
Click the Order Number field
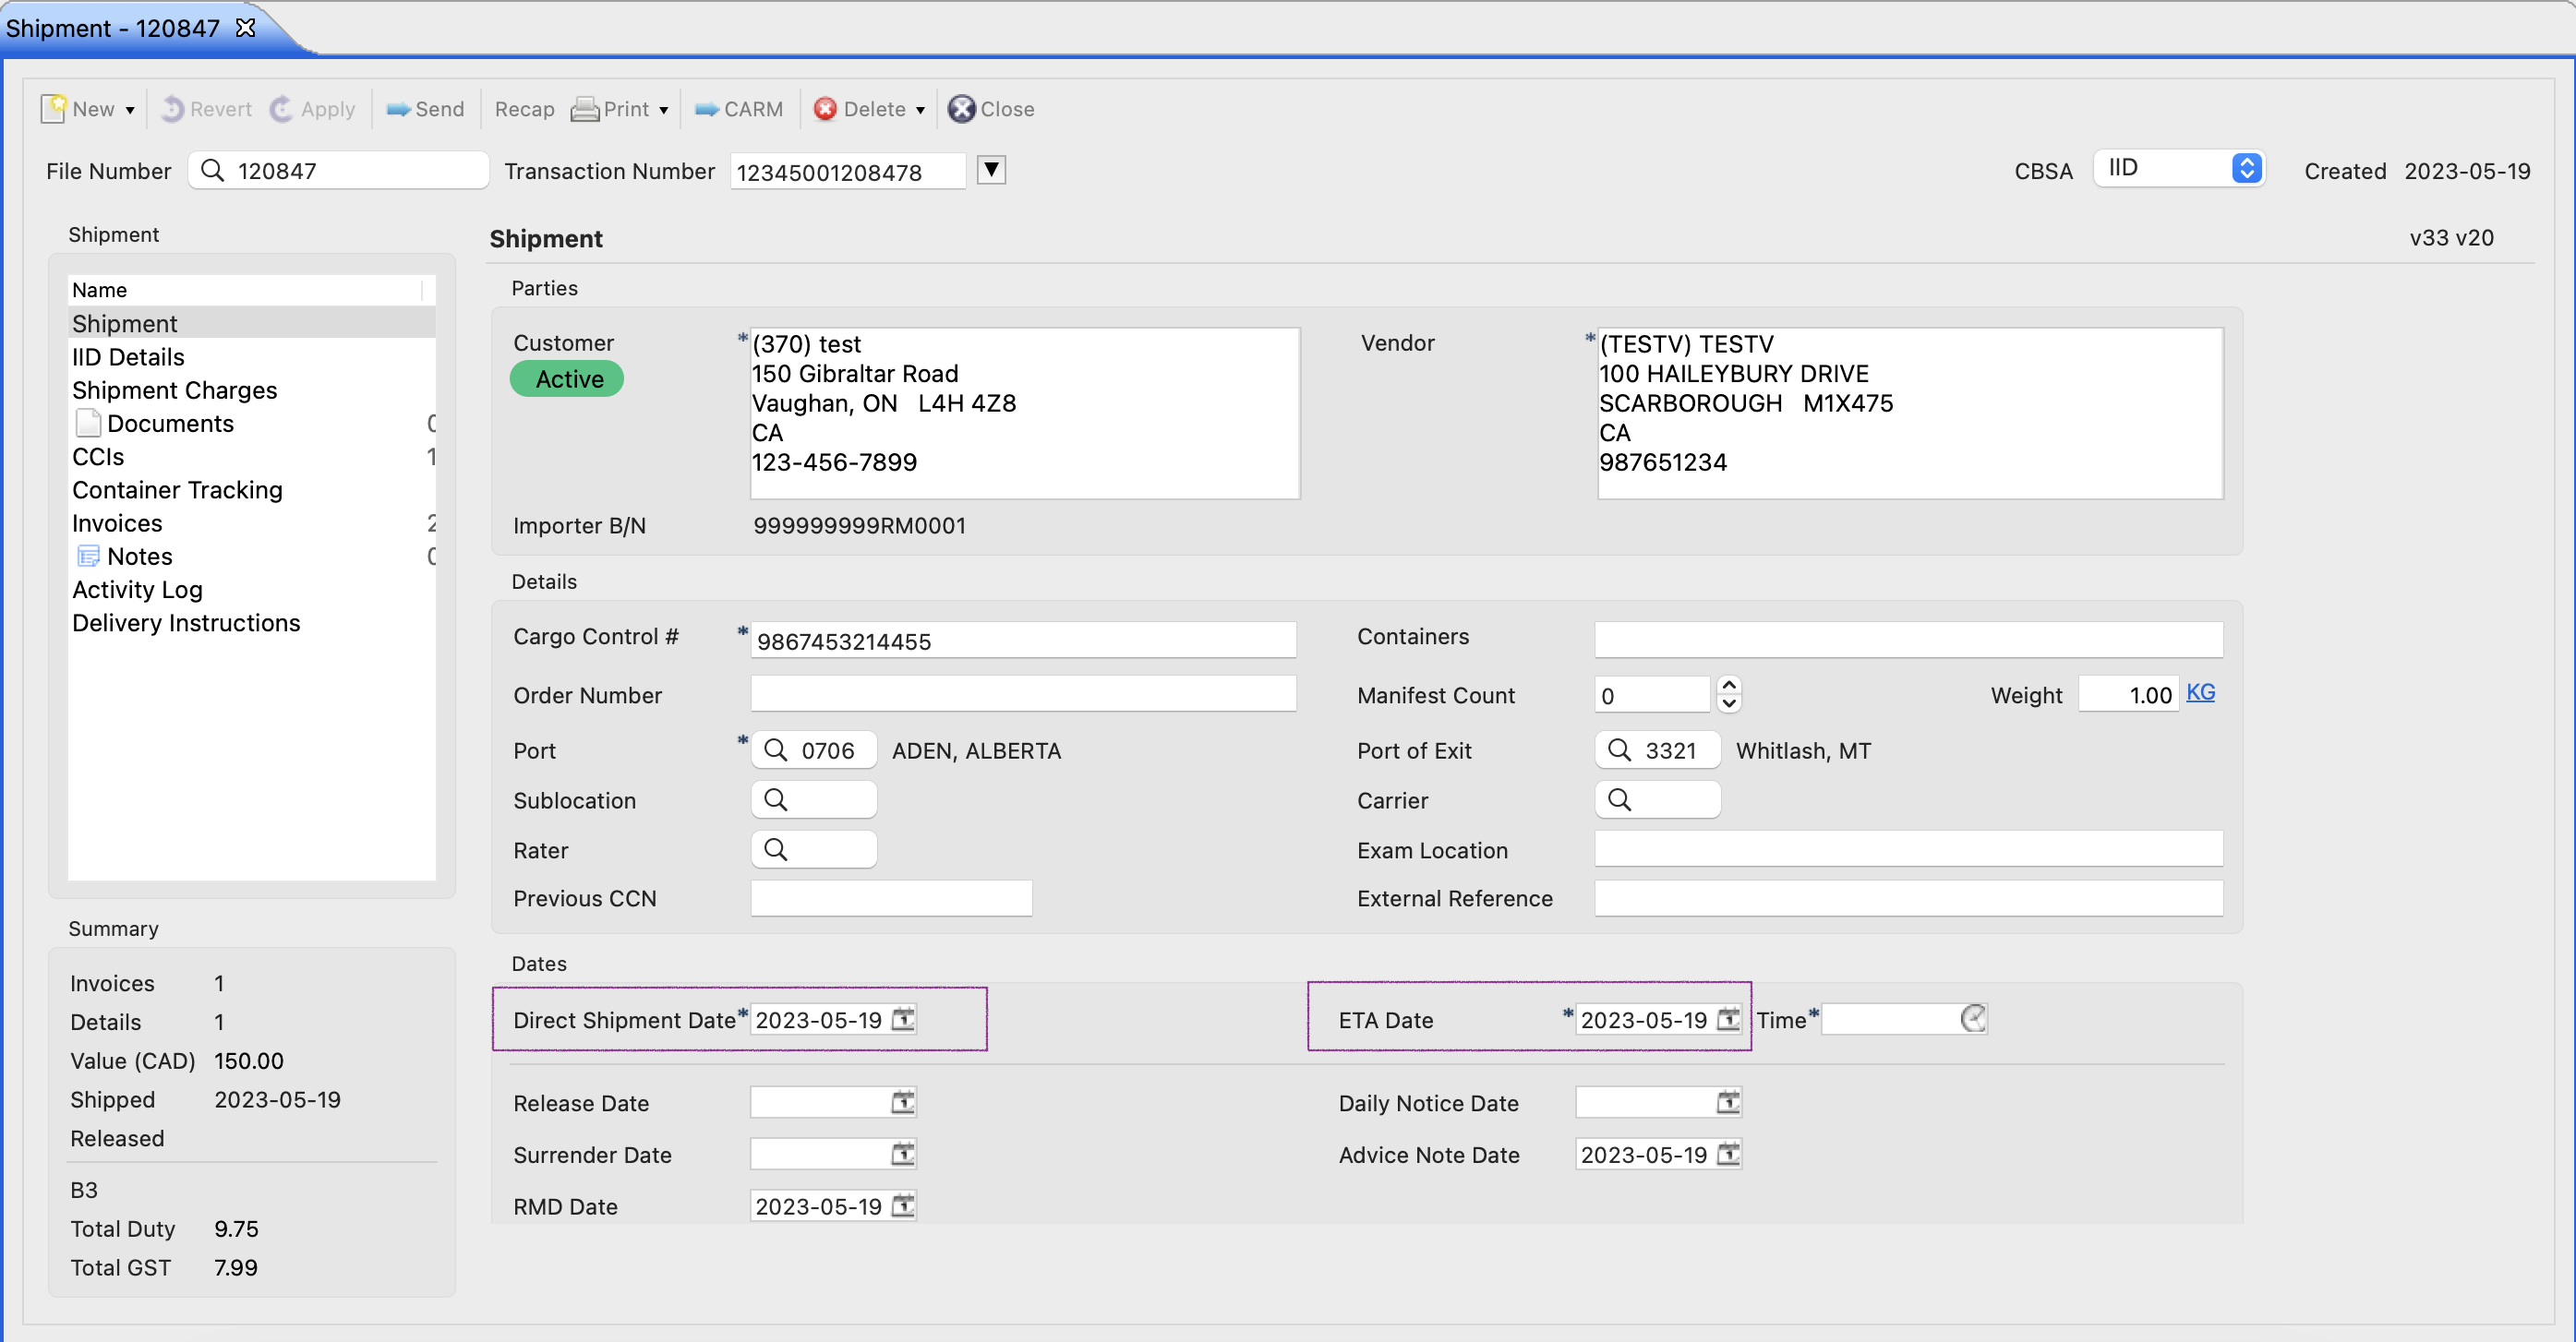pos(1023,694)
